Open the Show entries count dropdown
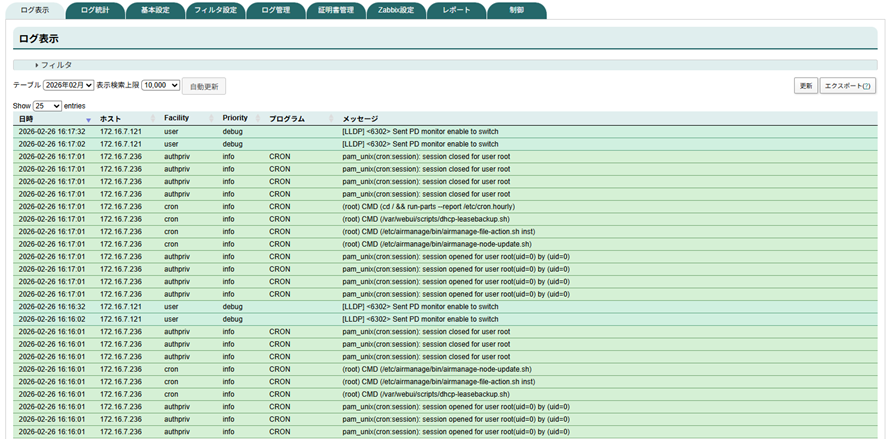 [x=47, y=105]
